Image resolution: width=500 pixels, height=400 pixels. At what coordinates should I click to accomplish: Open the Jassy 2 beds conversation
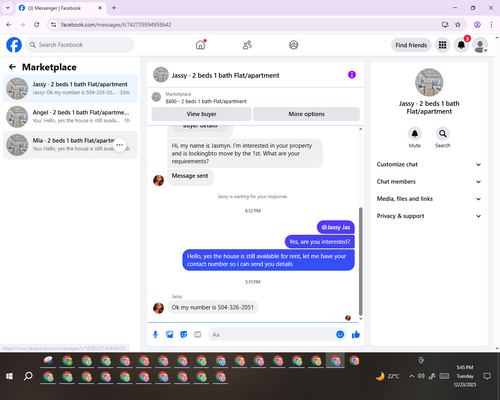(70, 89)
